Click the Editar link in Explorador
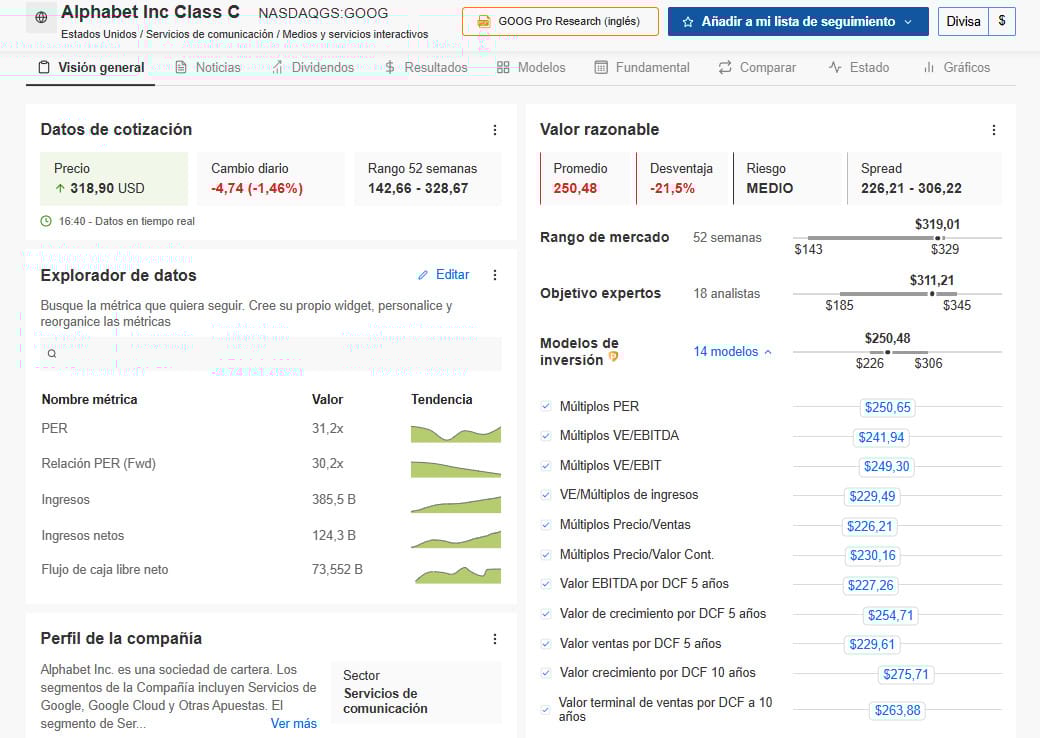This screenshot has width=1040, height=738. point(452,275)
